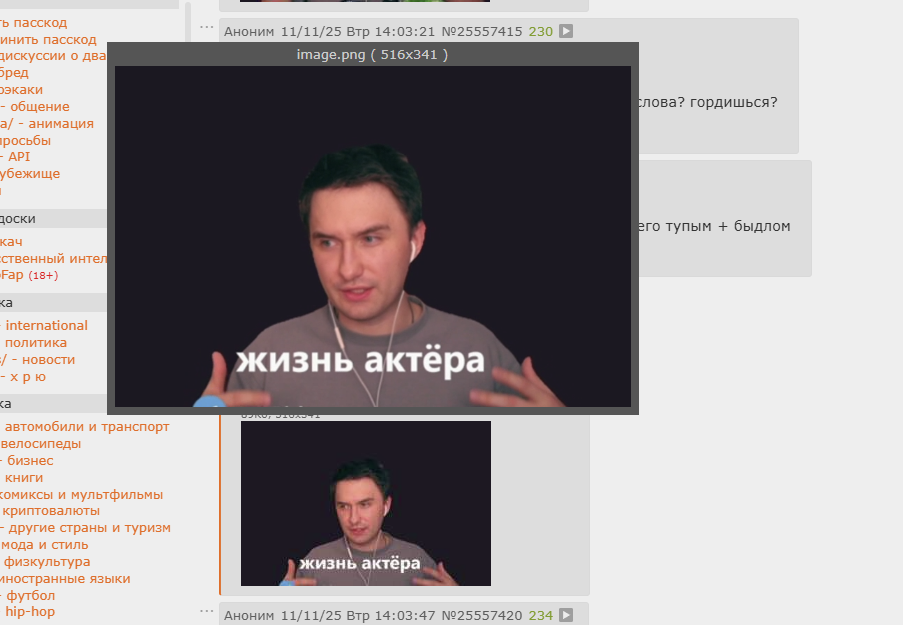The height and width of the screenshot is (625, 903).
Task: Open the дискуссии о два sidebar link
Action: pyautogui.click(x=53, y=56)
